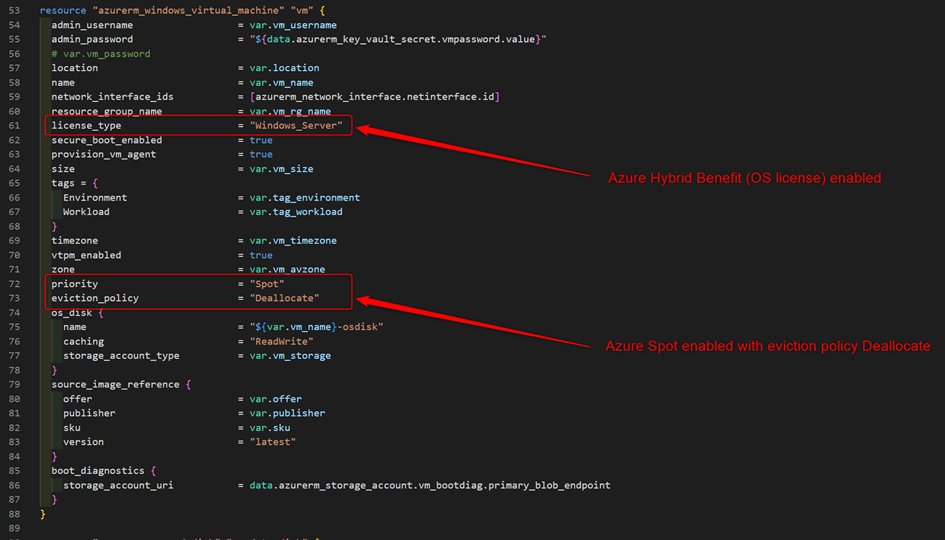The image size is (945, 540).
Task: Click the provision_vm_agent attribute
Action: point(104,154)
